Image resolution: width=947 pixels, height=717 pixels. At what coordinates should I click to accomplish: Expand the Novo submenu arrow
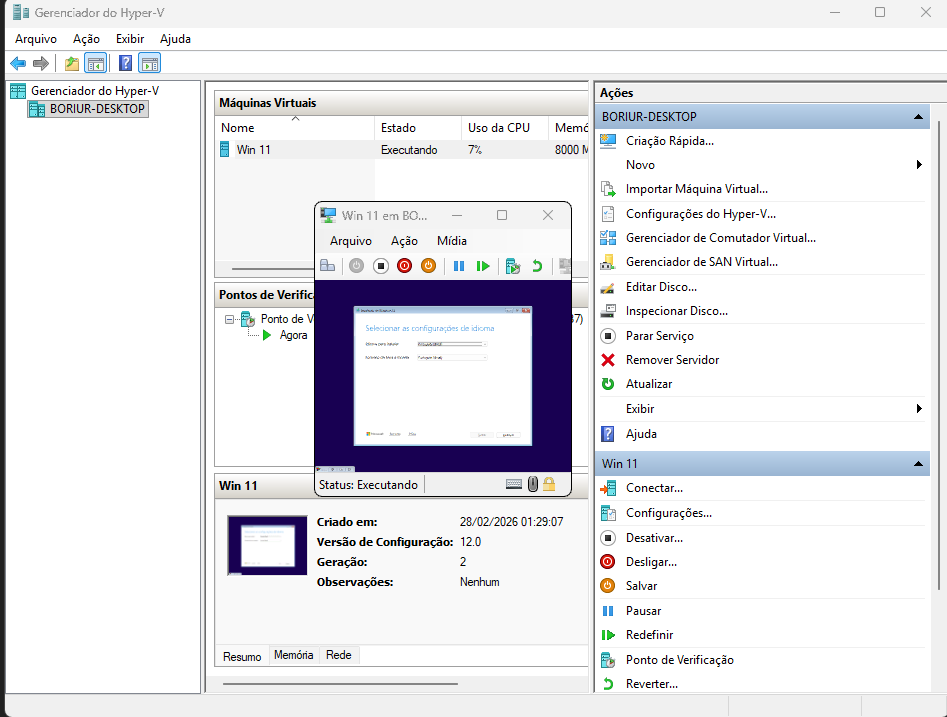[919, 164]
